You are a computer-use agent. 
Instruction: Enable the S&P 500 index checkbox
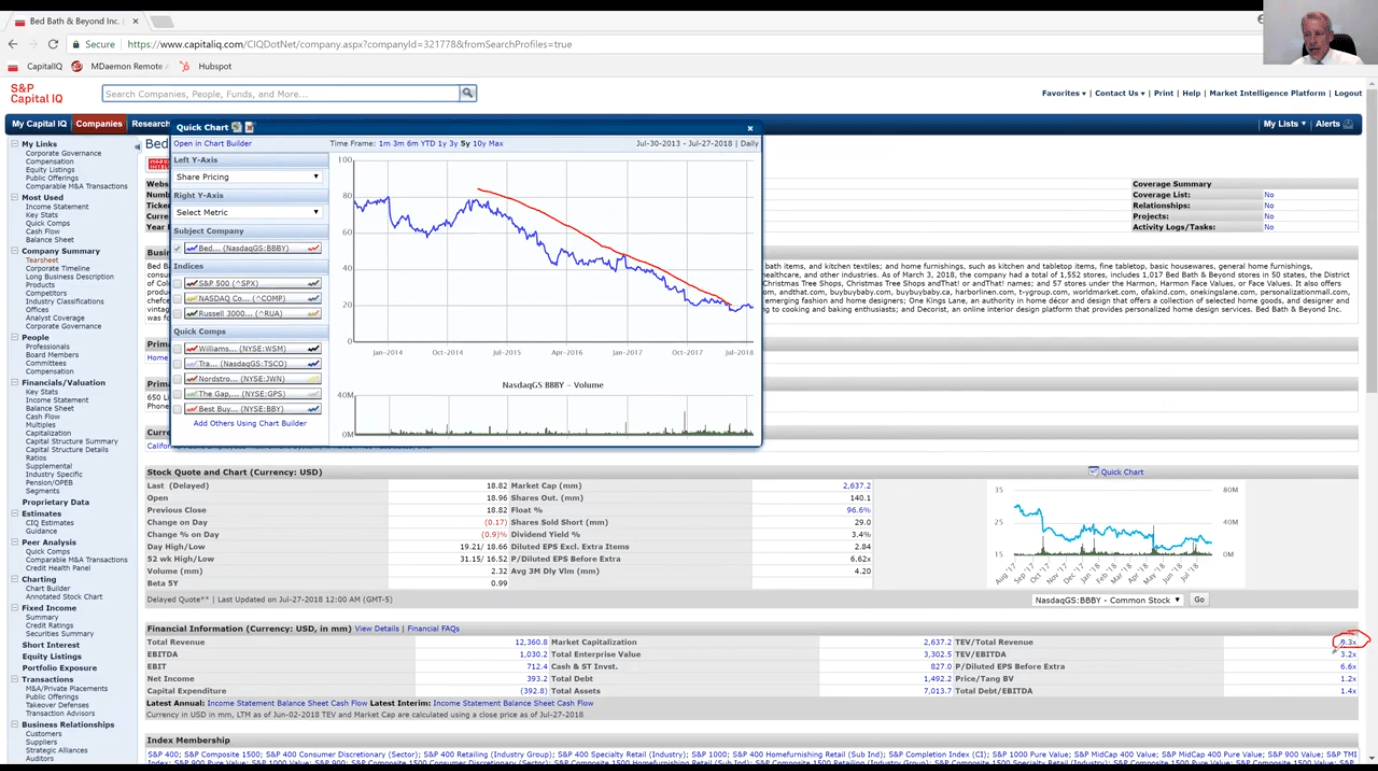tap(178, 284)
